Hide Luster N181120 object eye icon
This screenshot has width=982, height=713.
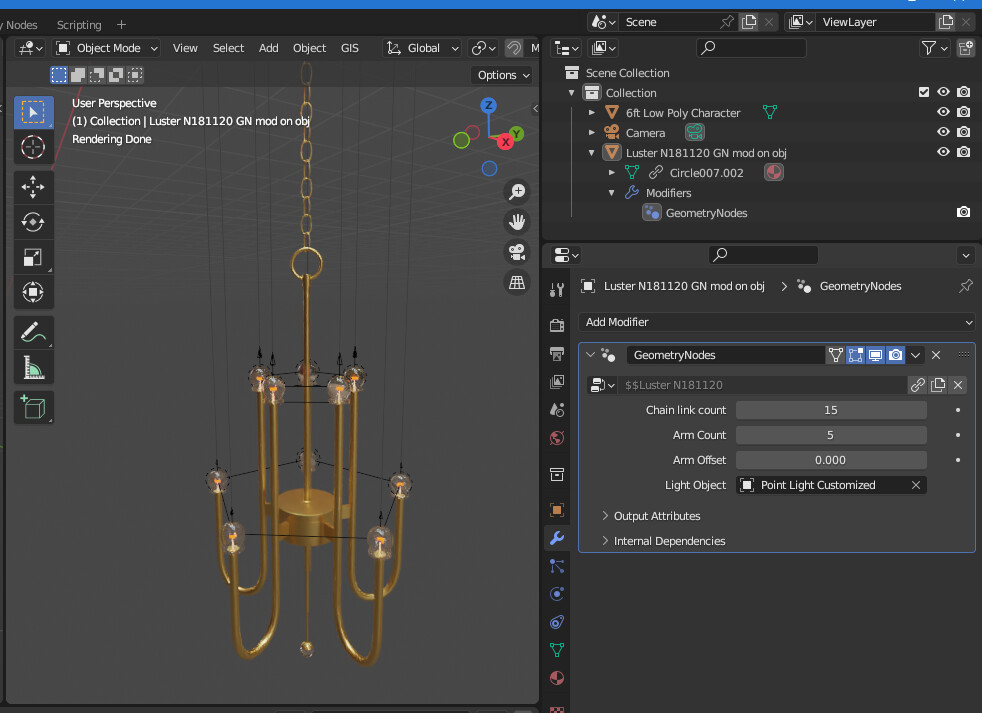tap(943, 152)
